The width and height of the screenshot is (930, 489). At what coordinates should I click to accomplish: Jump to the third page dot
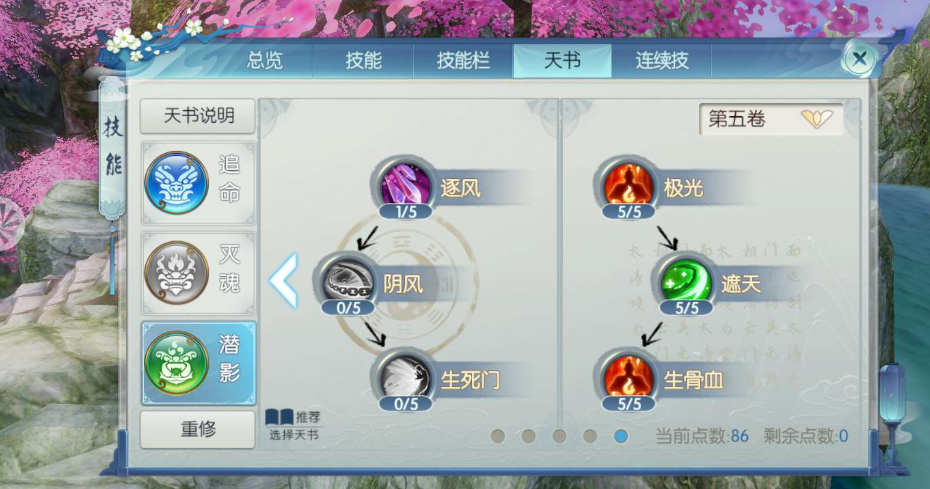(559, 436)
